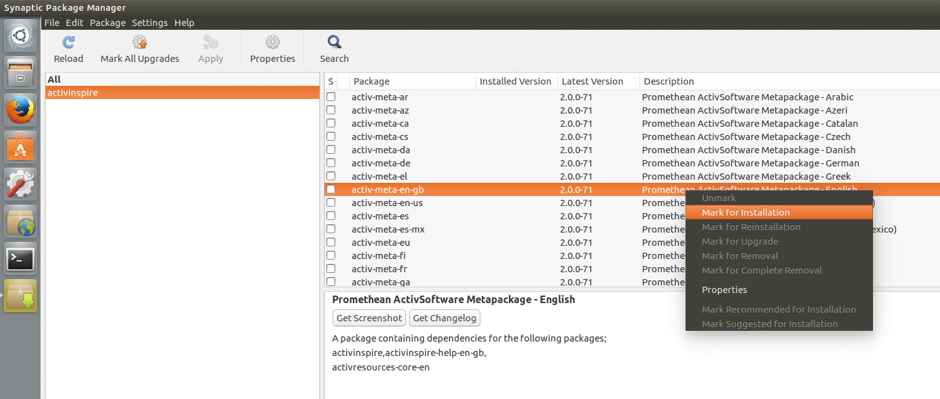Click the Greek metapackage description
This screenshot has height=399, width=940.
[746, 176]
